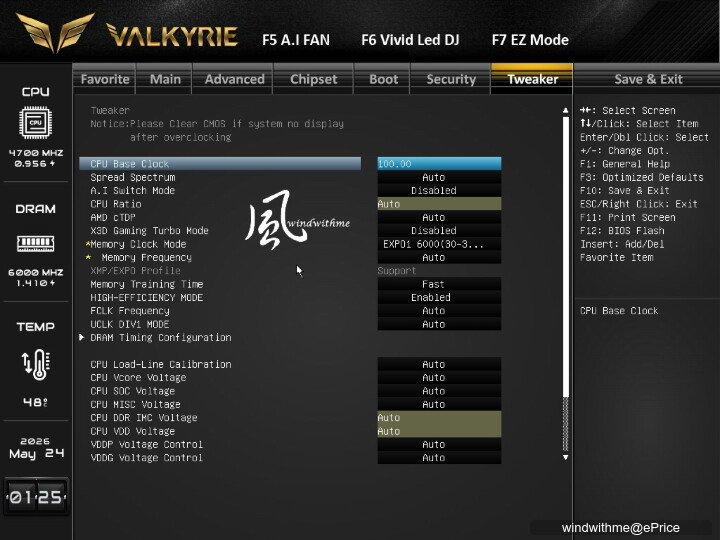
Task: Click the May 24 date display
Action: 36,454
